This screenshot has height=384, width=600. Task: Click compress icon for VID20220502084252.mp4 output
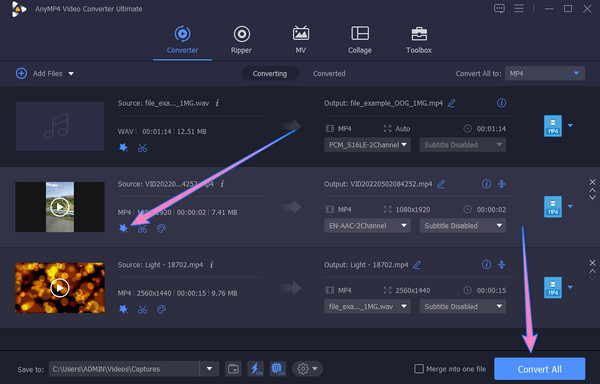coord(502,184)
